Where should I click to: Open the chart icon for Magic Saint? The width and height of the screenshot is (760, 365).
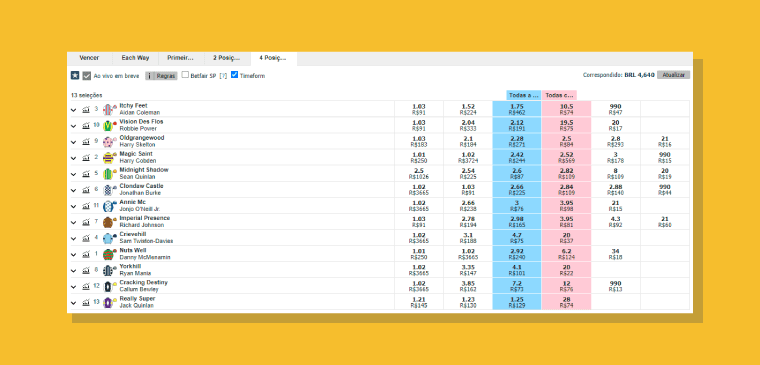(x=86, y=158)
